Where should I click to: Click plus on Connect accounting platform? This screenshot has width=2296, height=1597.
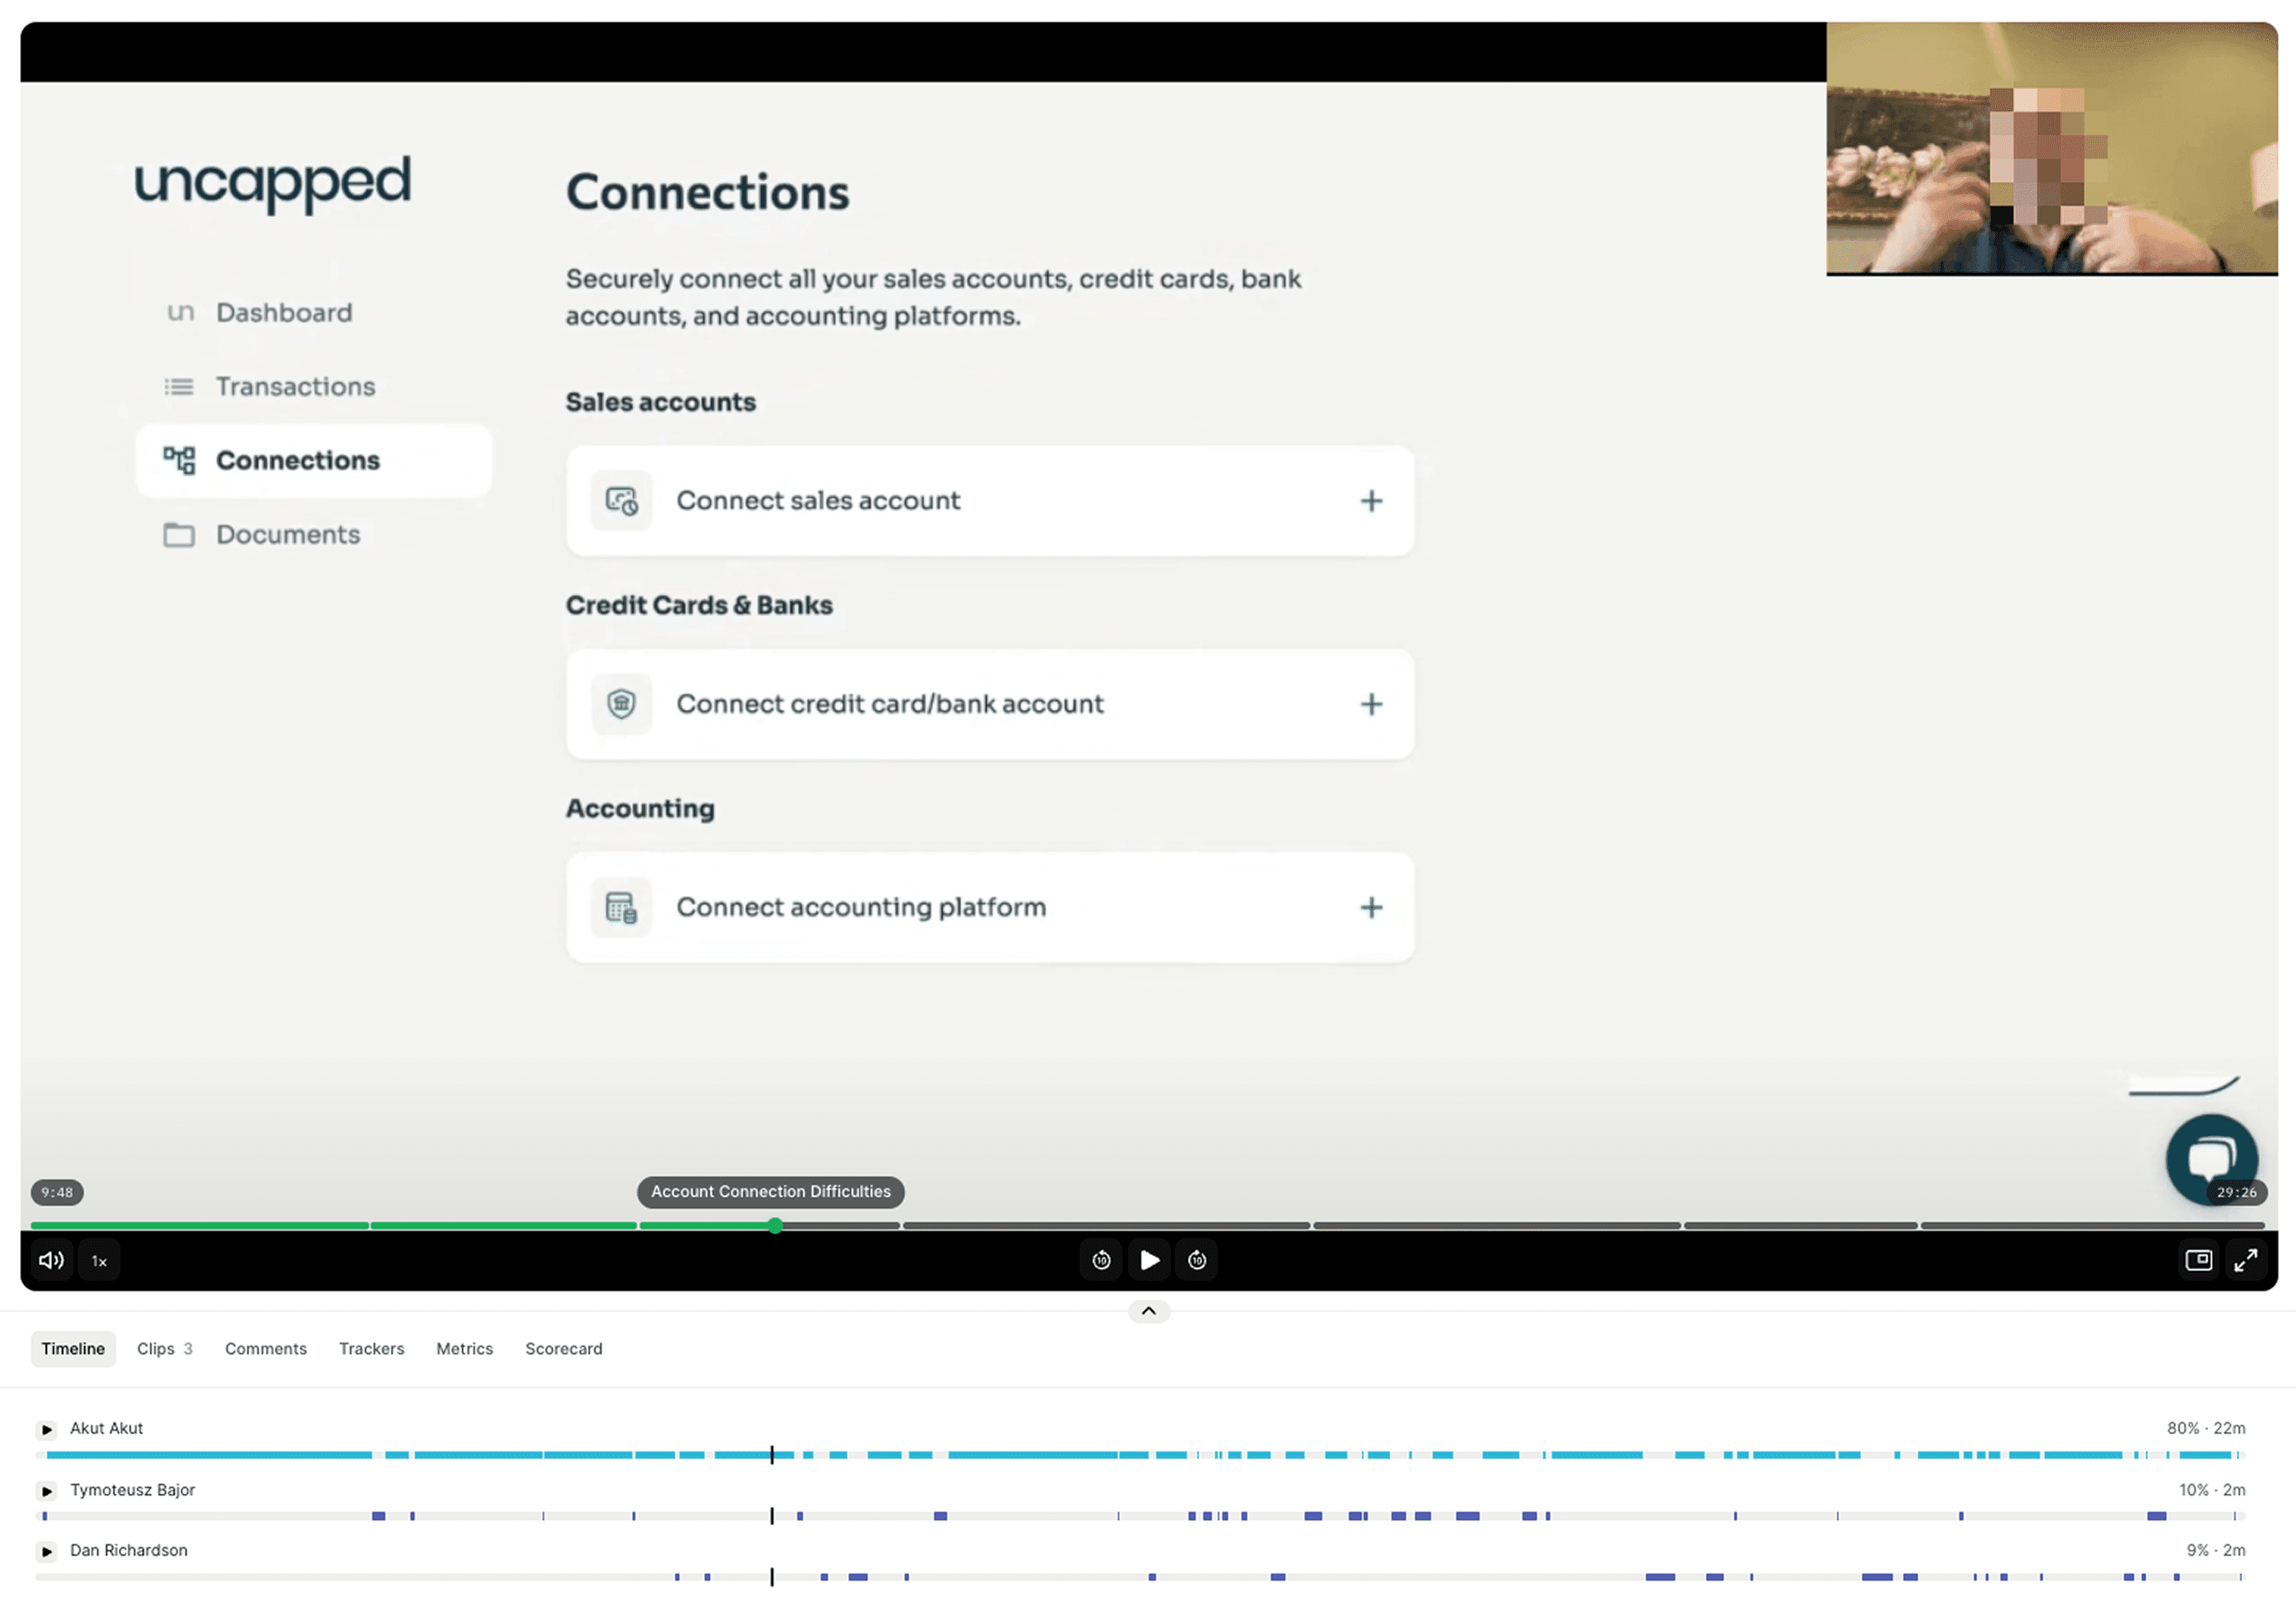tap(1371, 907)
